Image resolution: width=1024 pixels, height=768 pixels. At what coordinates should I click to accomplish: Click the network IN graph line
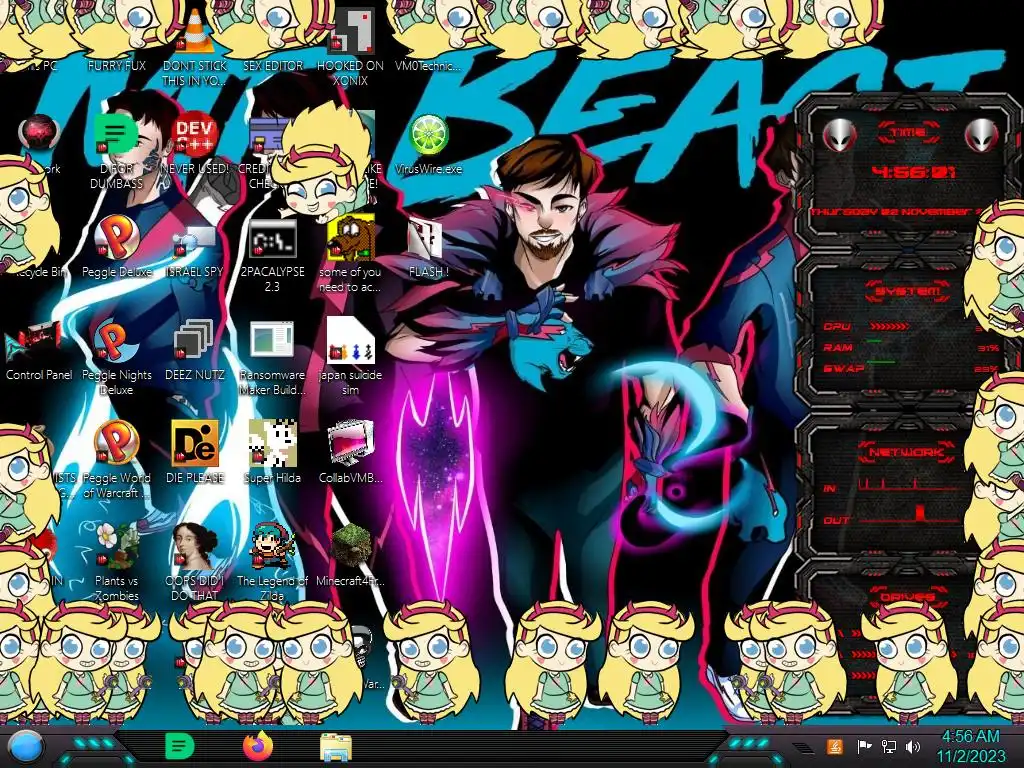click(x=909, y=485)
